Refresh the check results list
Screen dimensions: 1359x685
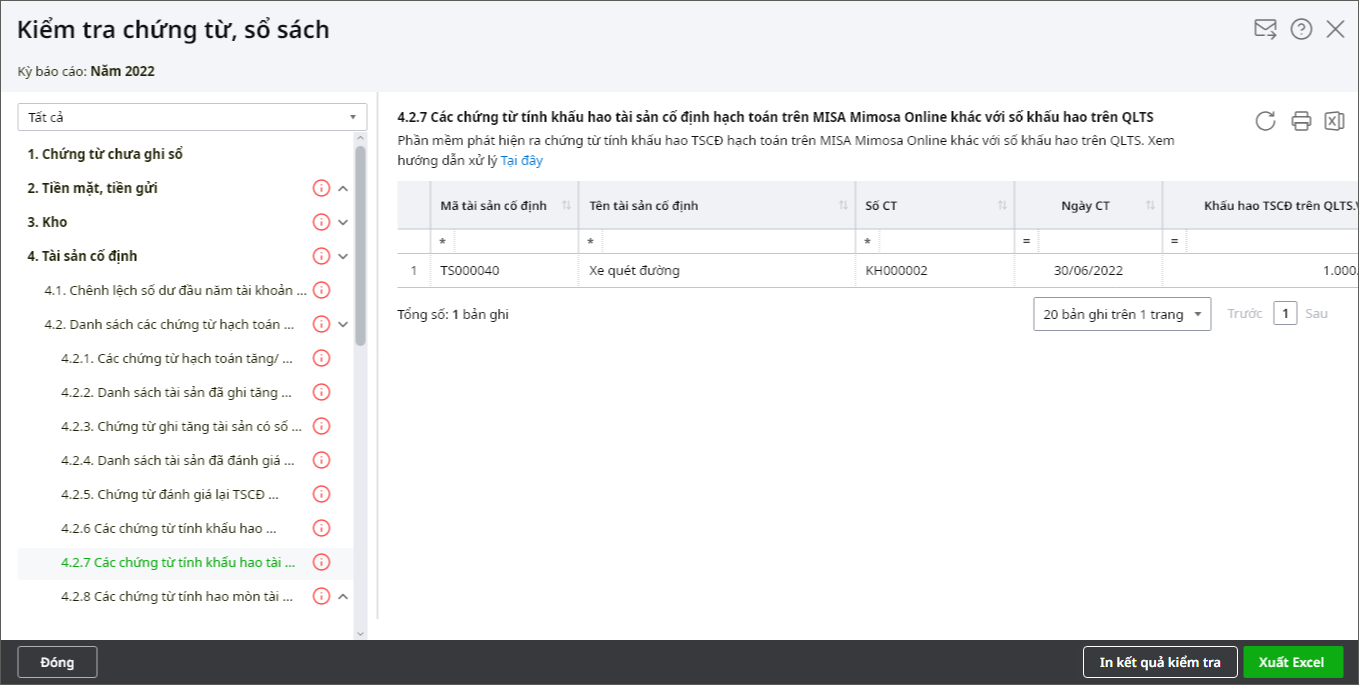[x=1265, y=121]
